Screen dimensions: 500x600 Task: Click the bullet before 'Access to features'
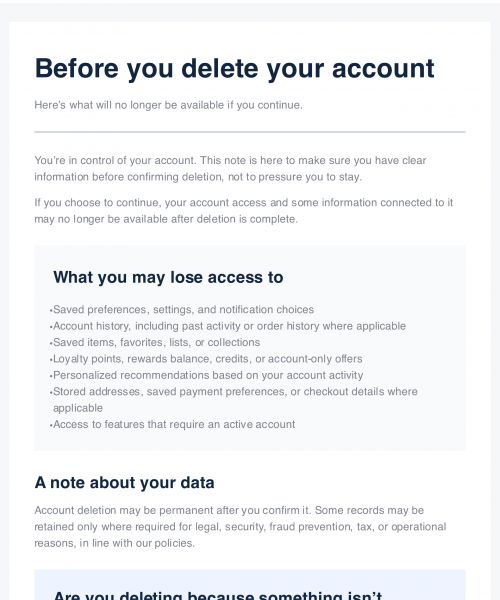[50, 425]
